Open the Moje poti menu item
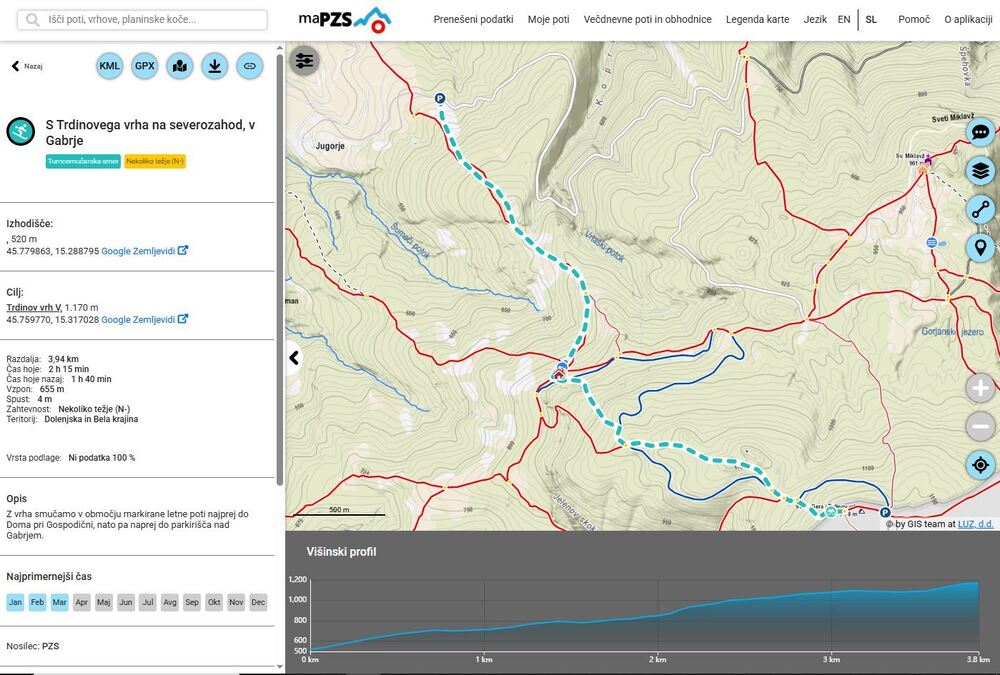 548,19
